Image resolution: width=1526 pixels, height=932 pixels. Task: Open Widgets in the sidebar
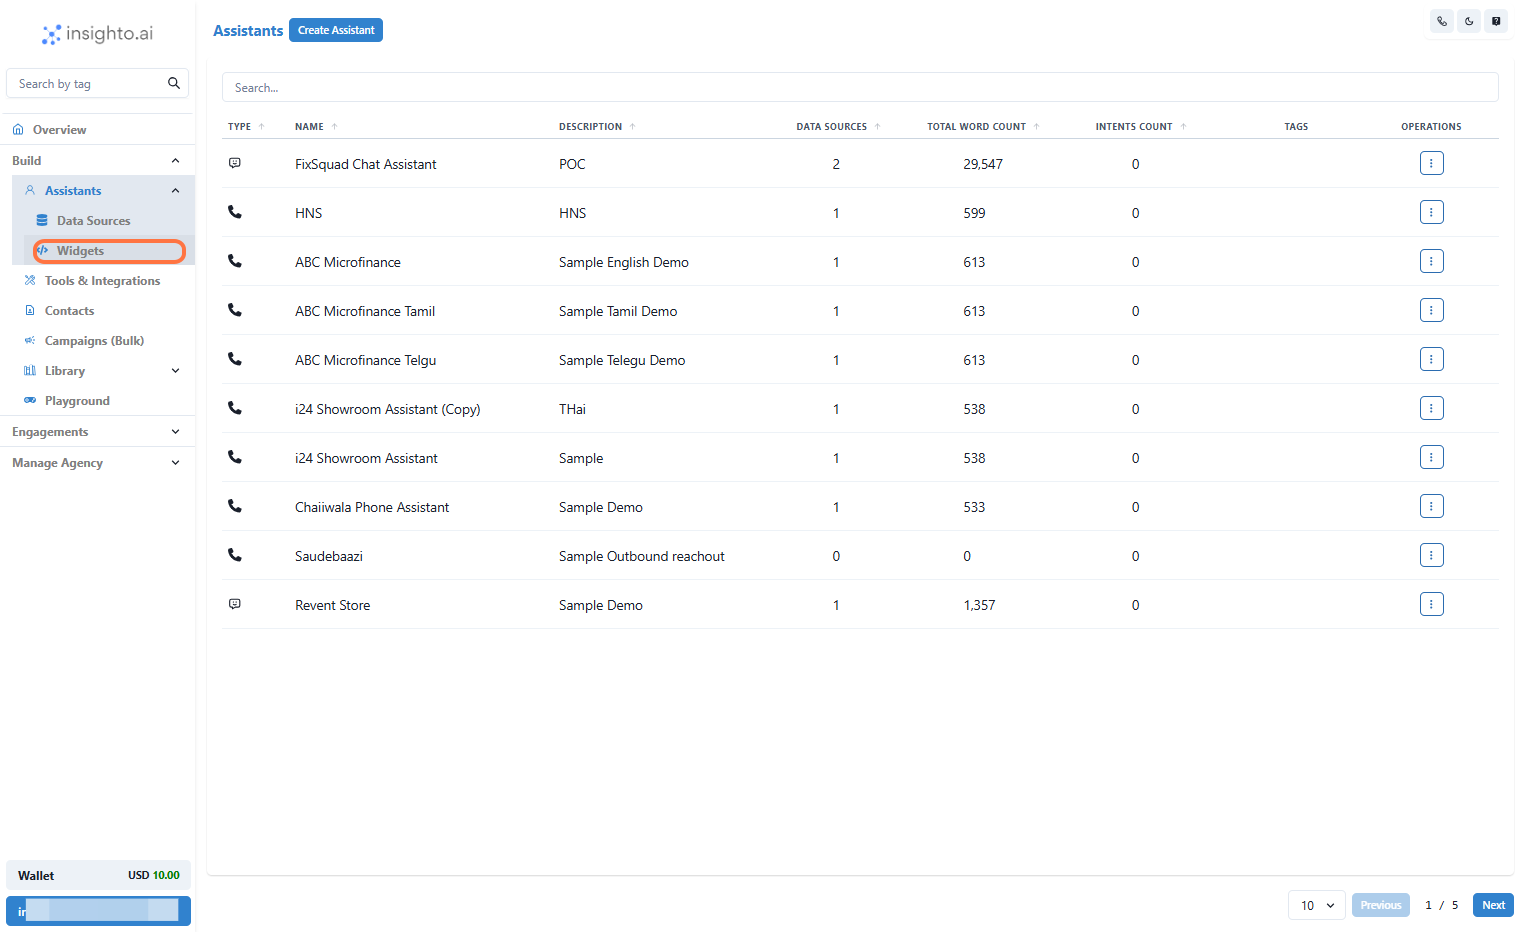(109, 251)
